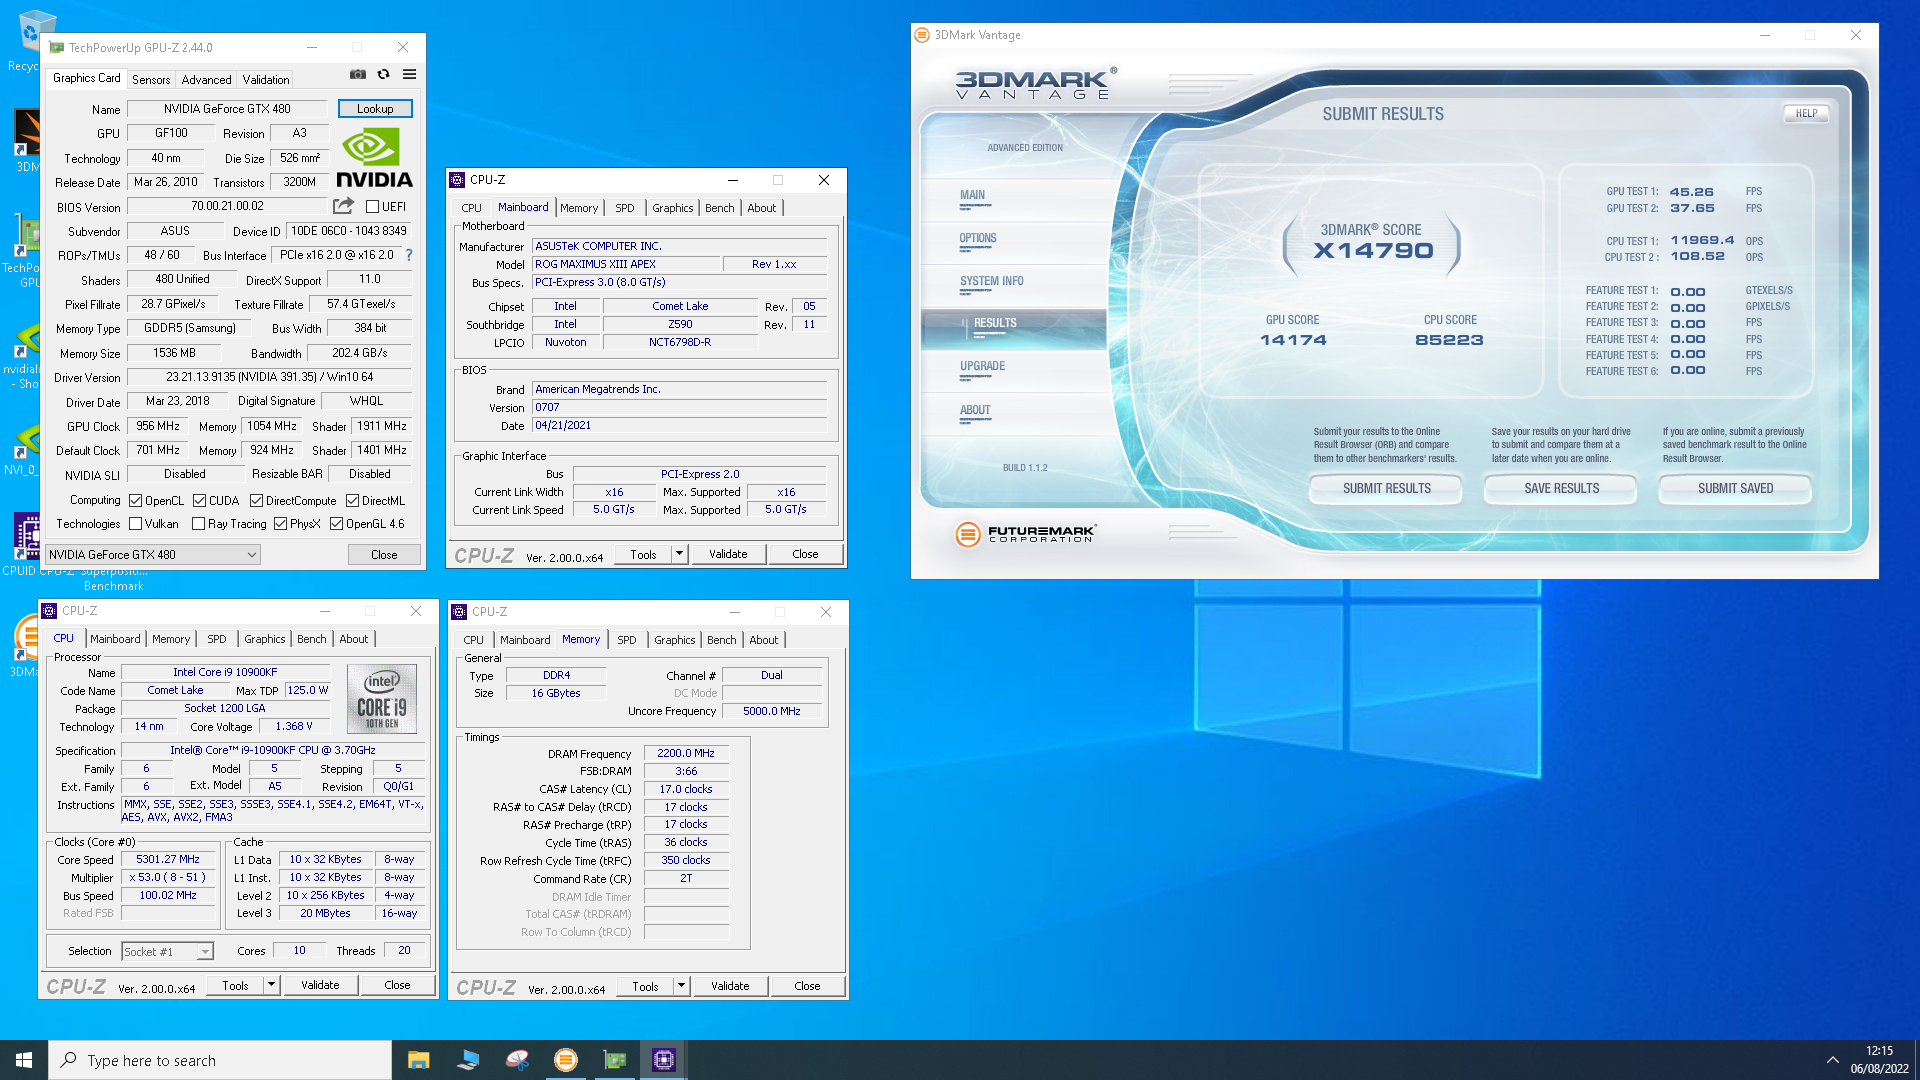This screenshot has height=1080, width=1920.
Task: Click the taskbar search magnifier icon
Action: [68, 1060]
